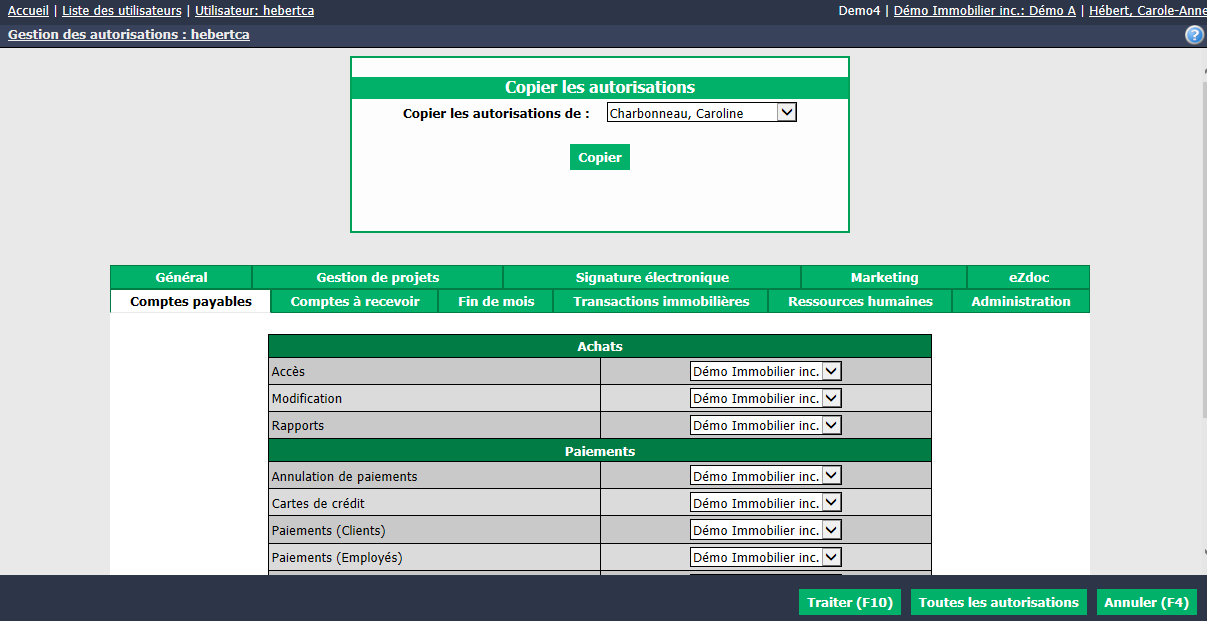Switch to the Général tab

pos(181,277)
